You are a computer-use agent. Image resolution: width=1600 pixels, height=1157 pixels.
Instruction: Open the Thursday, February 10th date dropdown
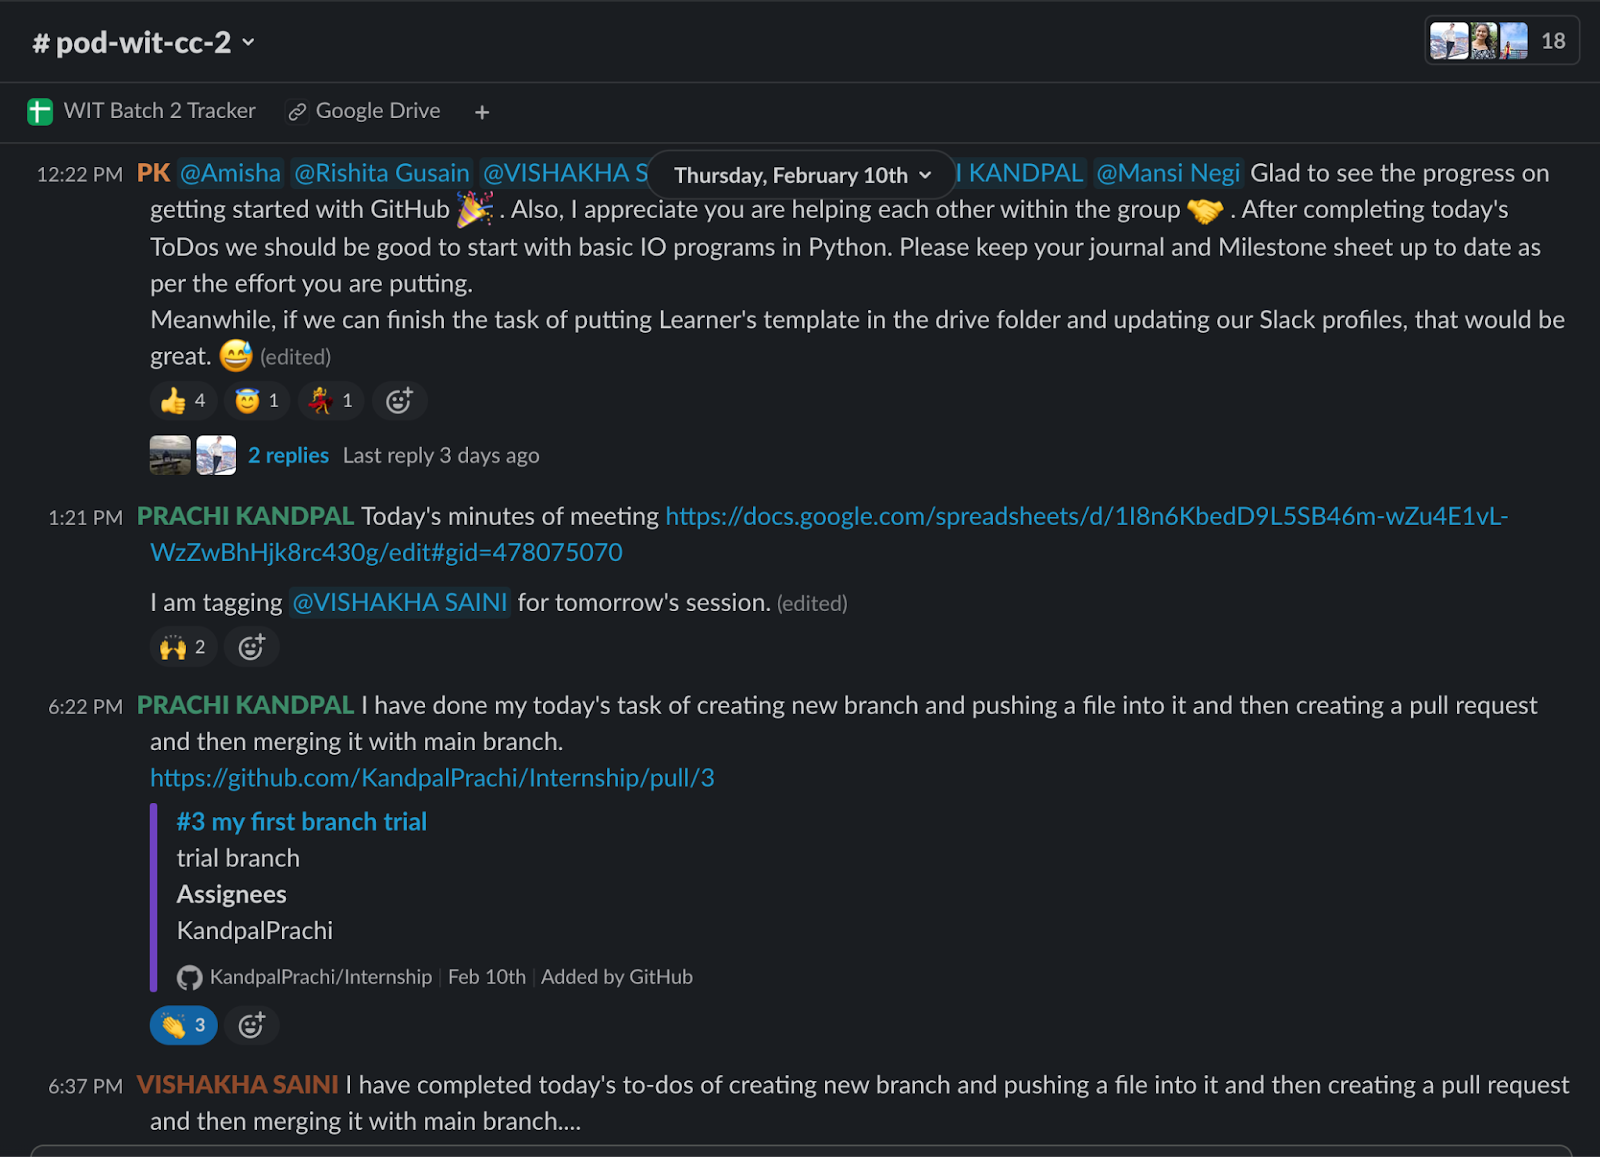pos(802,175)
